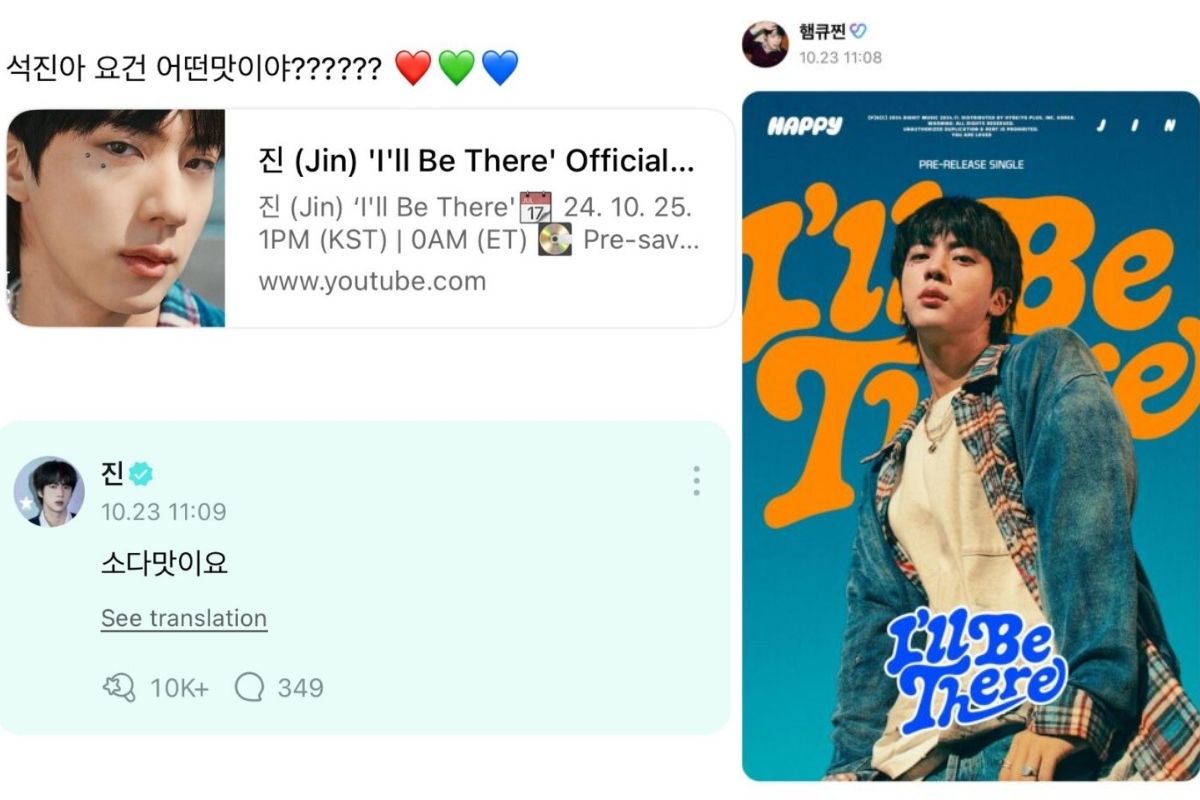This screenshot has width=1200, height=800.
Task: Click the blue heart emoji in the post
Action: click(x=499, y=68)
